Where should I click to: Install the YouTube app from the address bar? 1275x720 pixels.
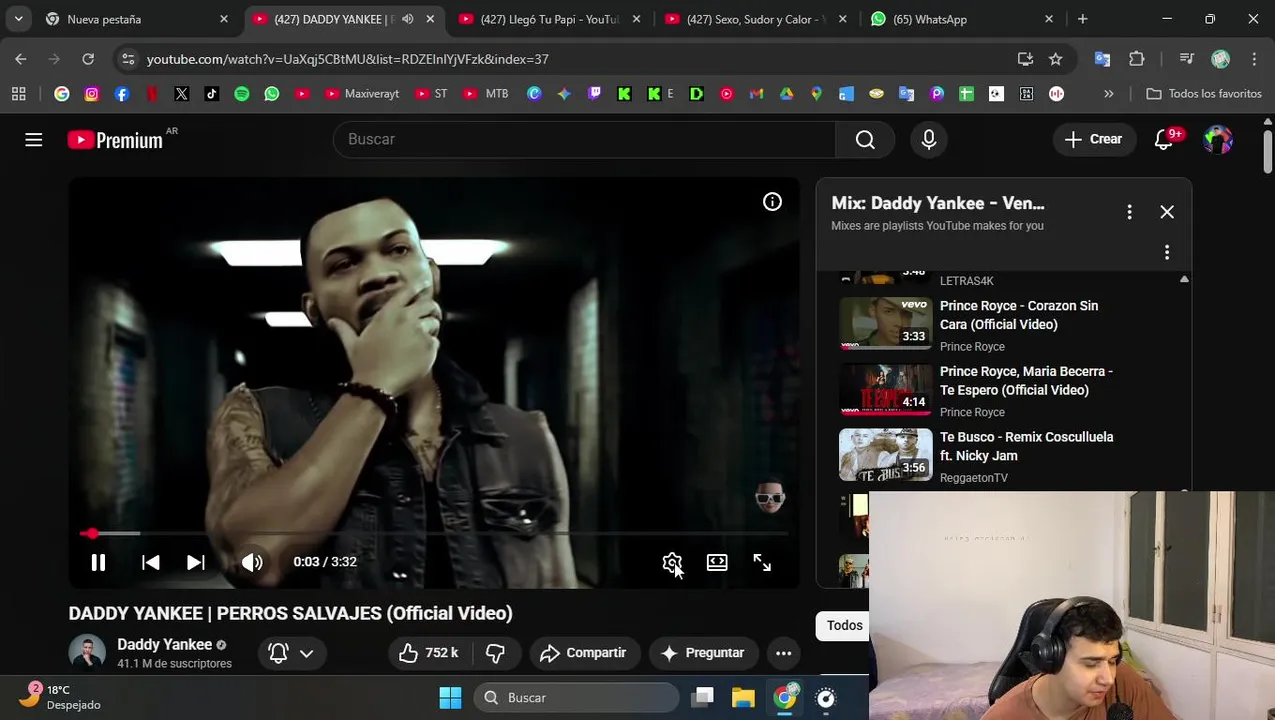pos(1025,59)
